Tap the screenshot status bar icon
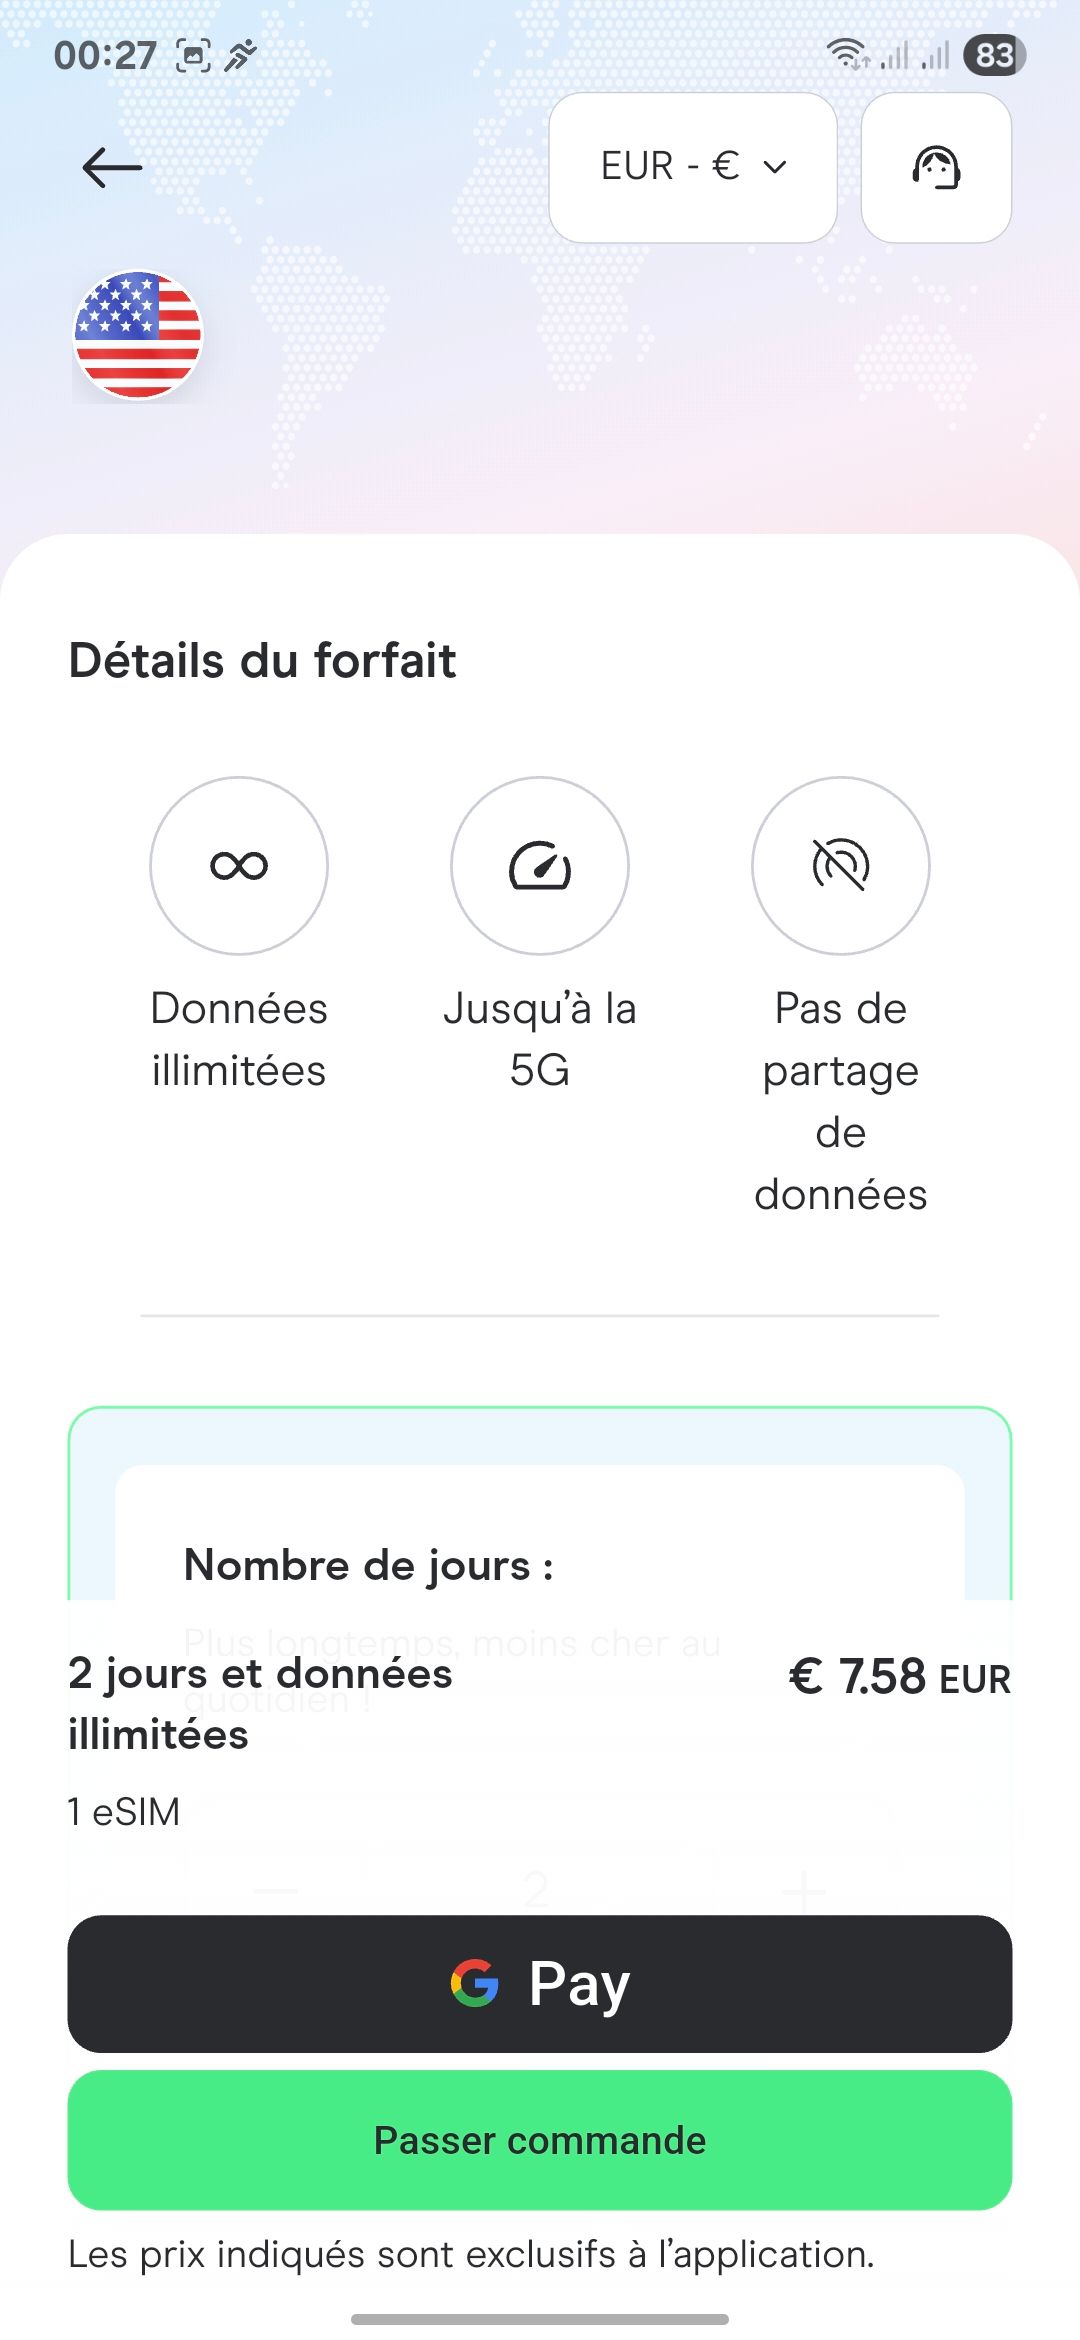 pyautogui.click(x=193, y=55)
